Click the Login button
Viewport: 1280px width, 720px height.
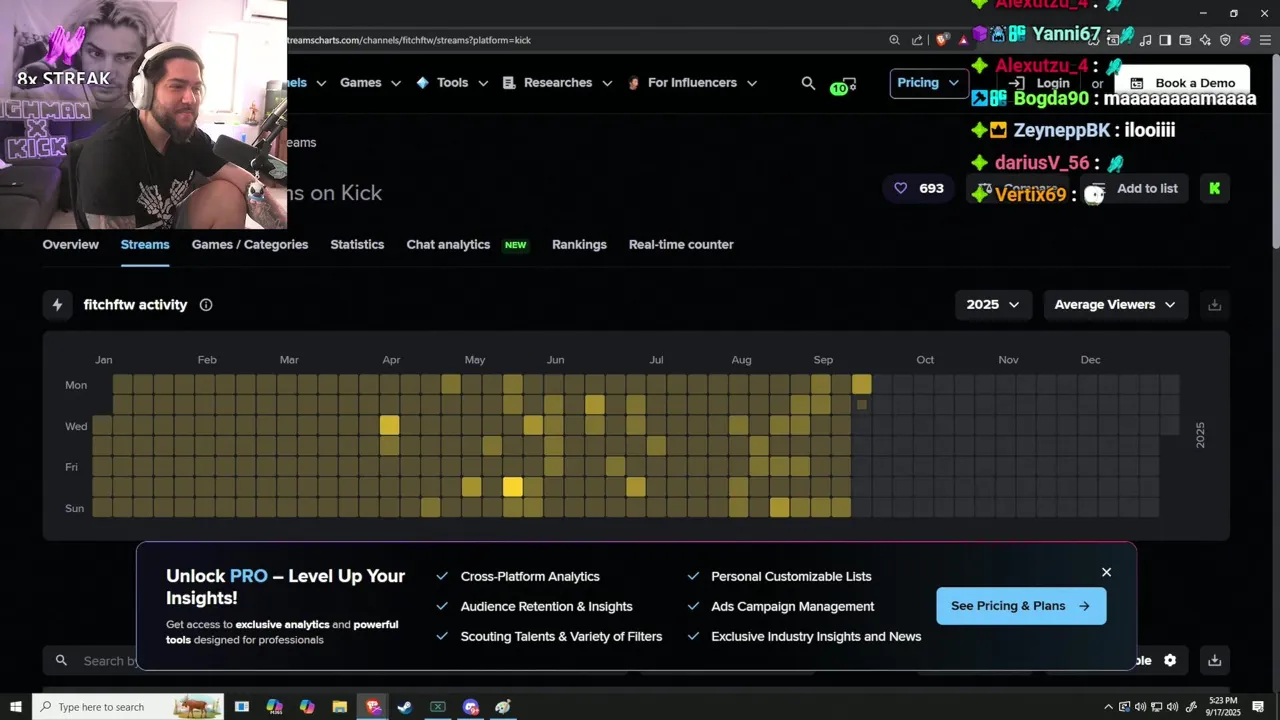(1041, 83)
